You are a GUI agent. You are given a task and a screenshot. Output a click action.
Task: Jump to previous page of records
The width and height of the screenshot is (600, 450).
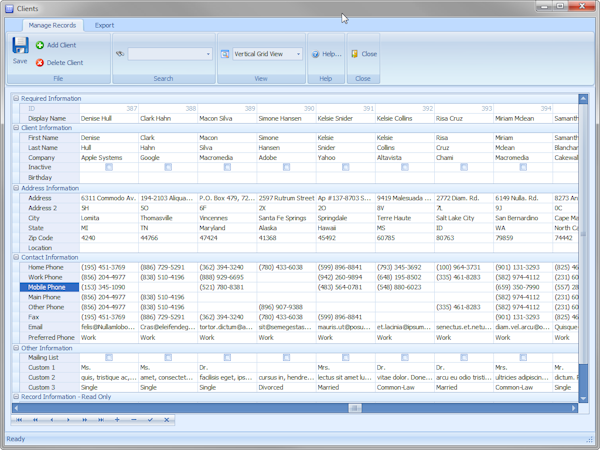36,420
